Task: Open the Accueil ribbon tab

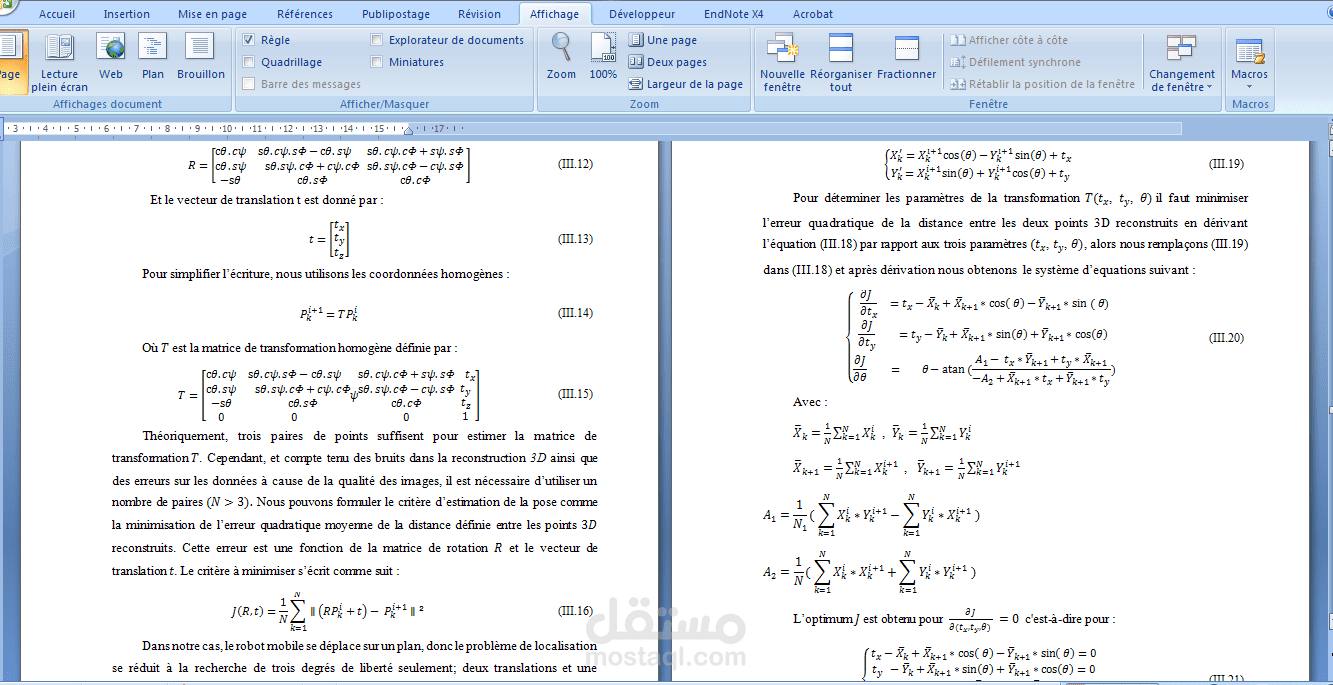Action: (56, 14)
